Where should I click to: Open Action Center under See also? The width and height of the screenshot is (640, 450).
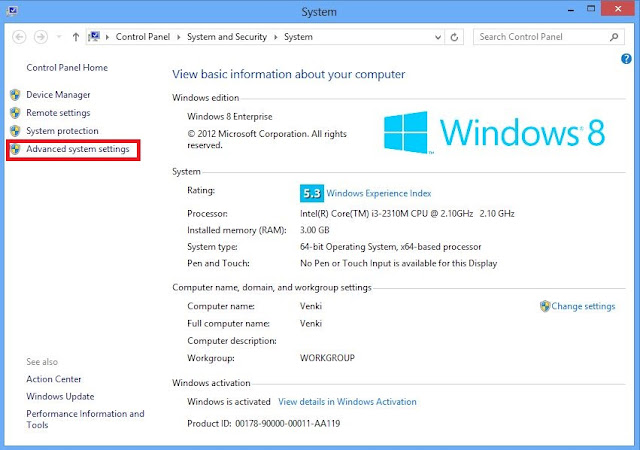point(54,379)
